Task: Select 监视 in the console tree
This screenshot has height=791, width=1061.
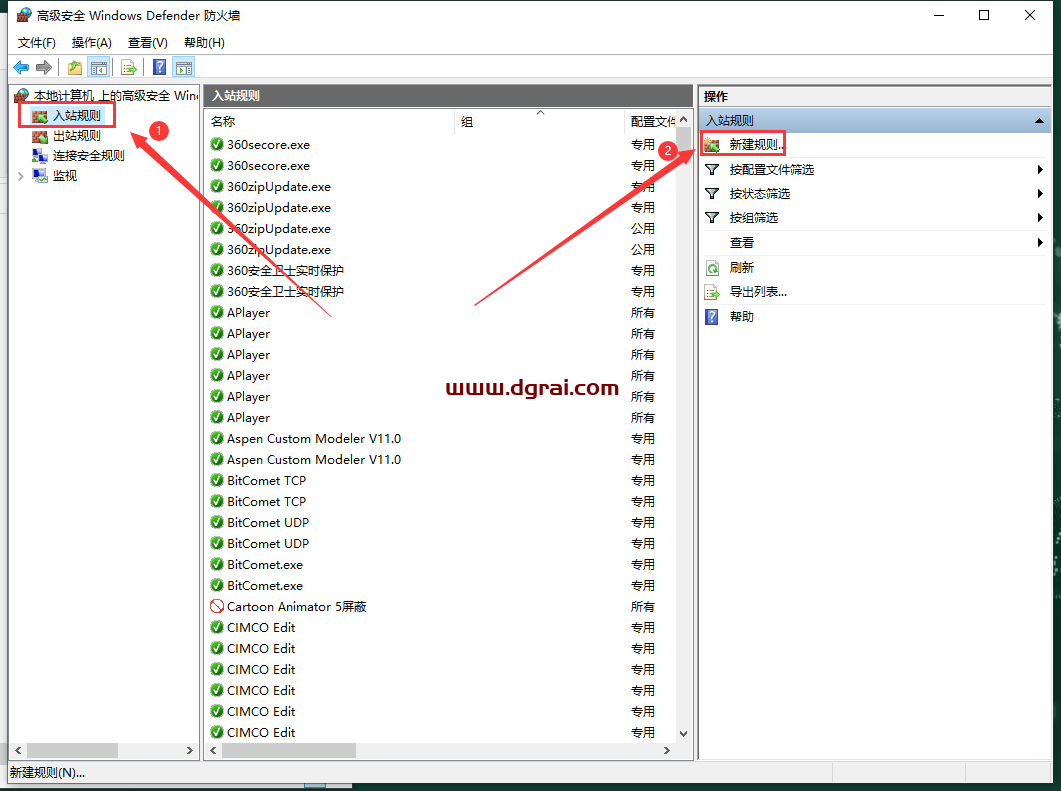Action: point(65,176)
